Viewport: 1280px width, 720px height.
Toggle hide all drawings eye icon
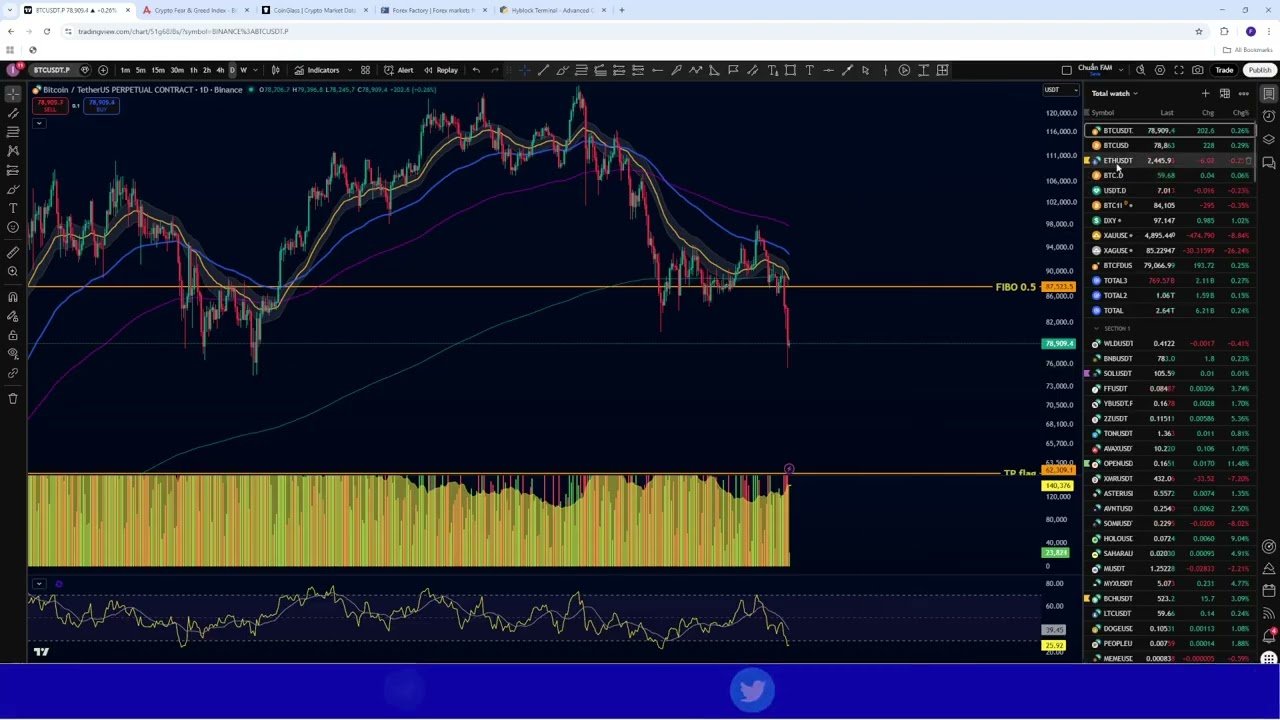pos(13,354)
